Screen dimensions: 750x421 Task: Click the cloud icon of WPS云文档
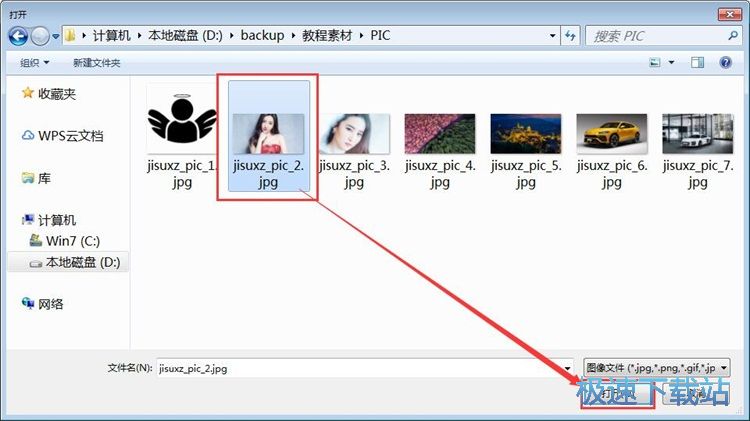click(28, 135)
